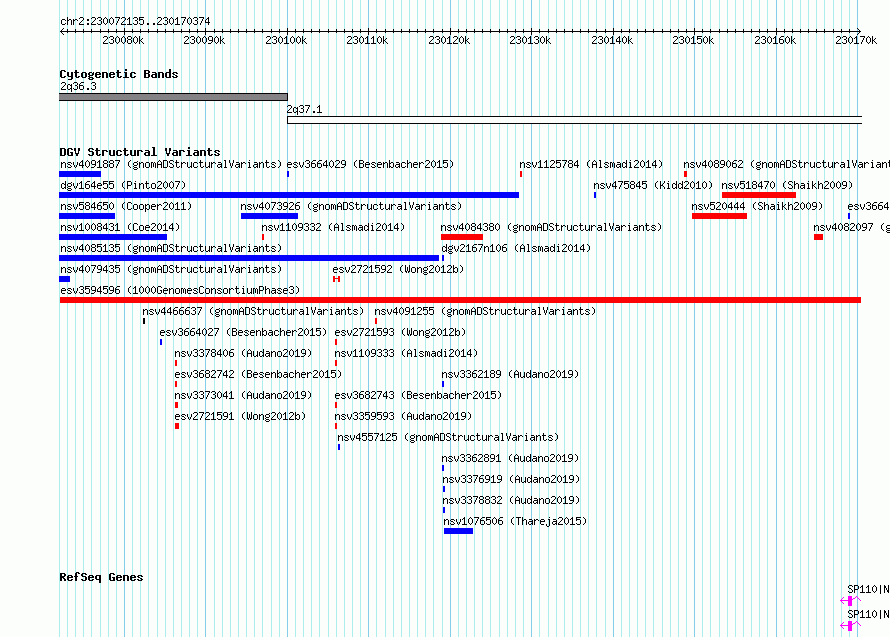The height and width of the screenshot is (637, 890).
Task: Select the red nsv4084380 variant bar
Action: pyautogui.click(x=462, y=237)
